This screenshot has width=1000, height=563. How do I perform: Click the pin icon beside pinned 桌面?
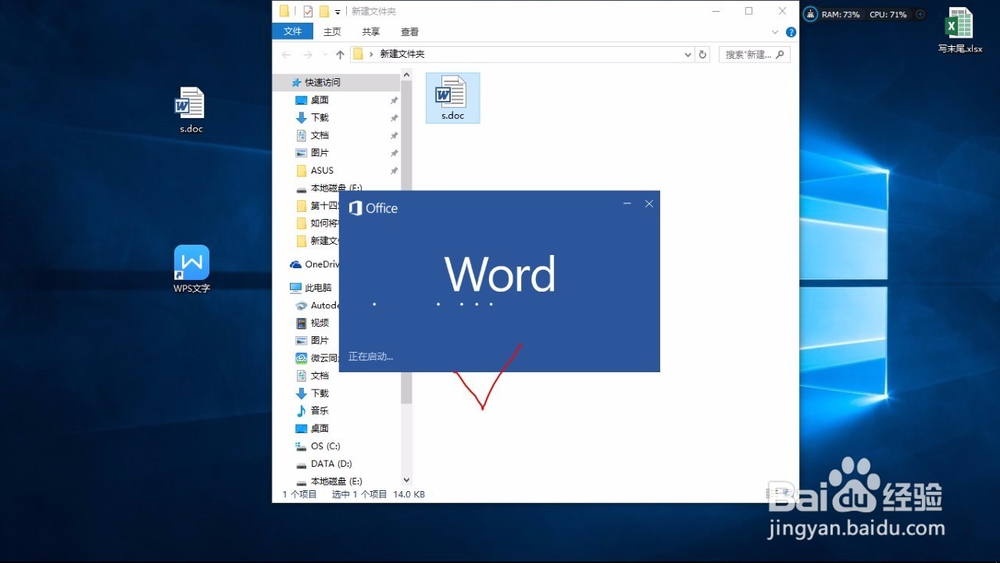pos(394,100)
